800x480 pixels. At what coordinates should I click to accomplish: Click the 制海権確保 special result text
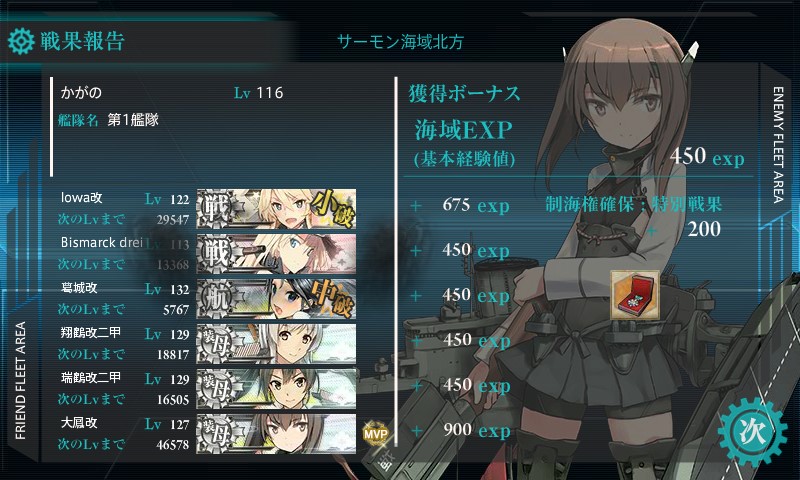[x=633, y=205]
